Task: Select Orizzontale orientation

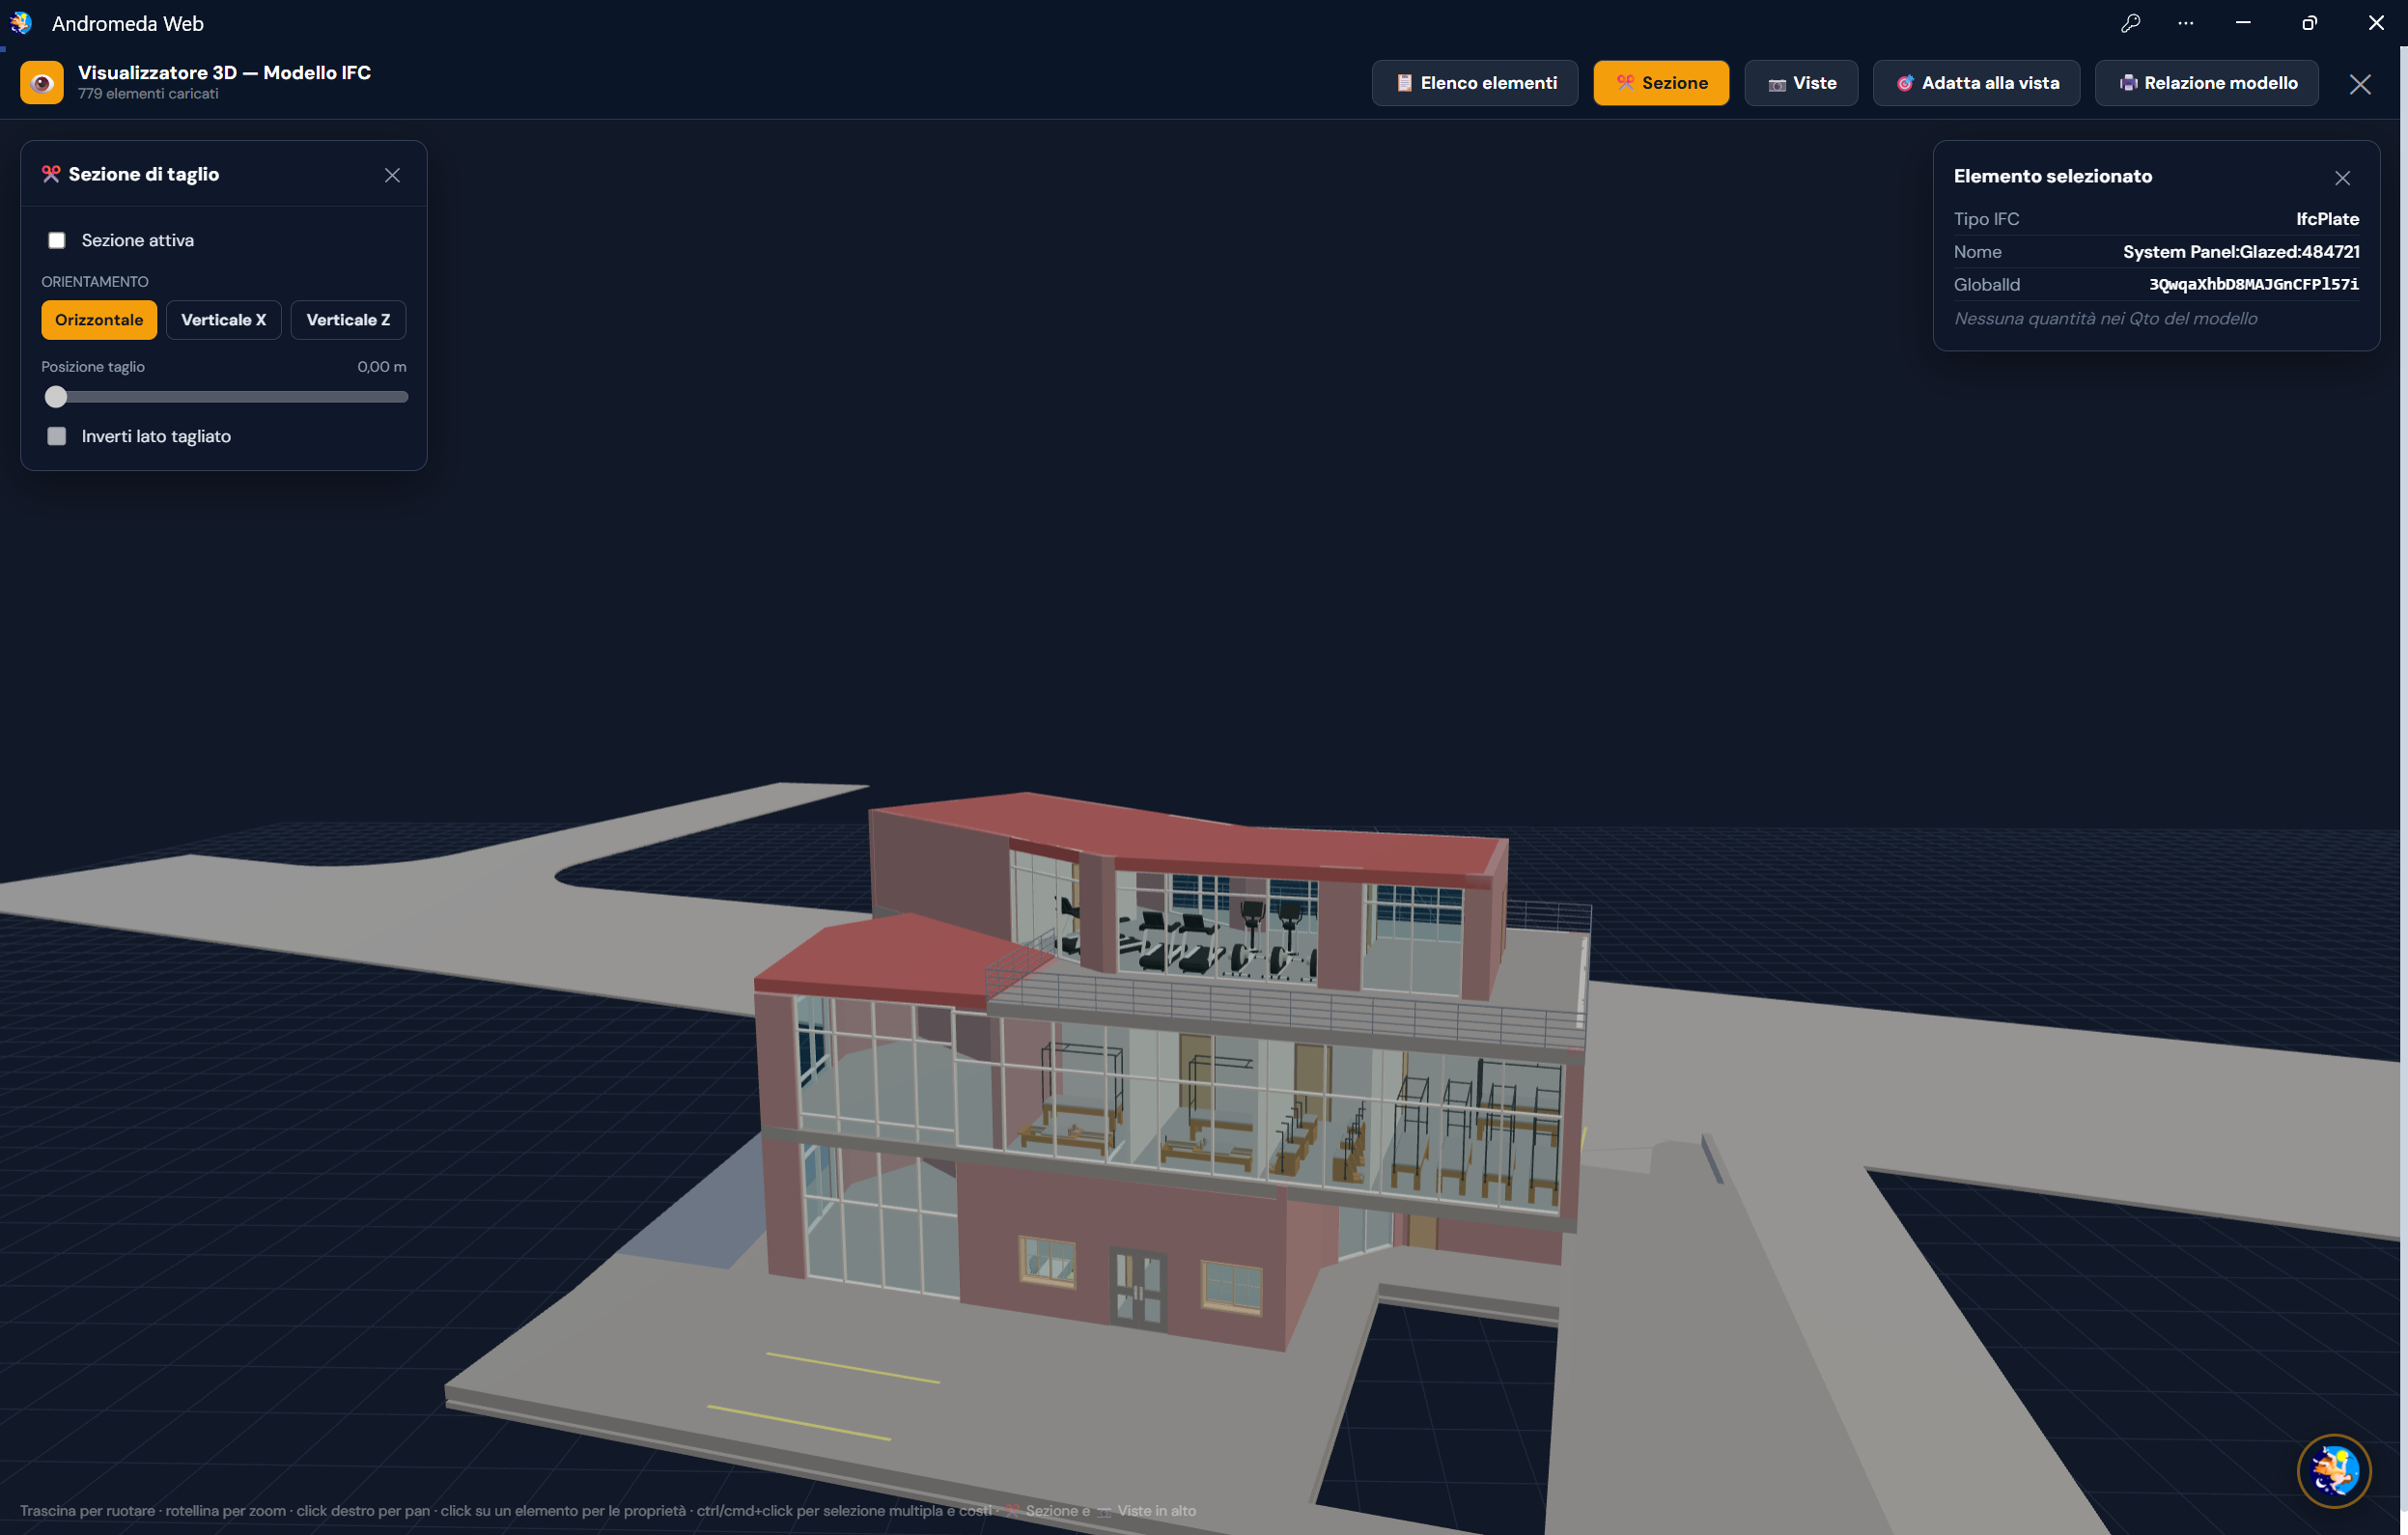Action: (99, 320)
